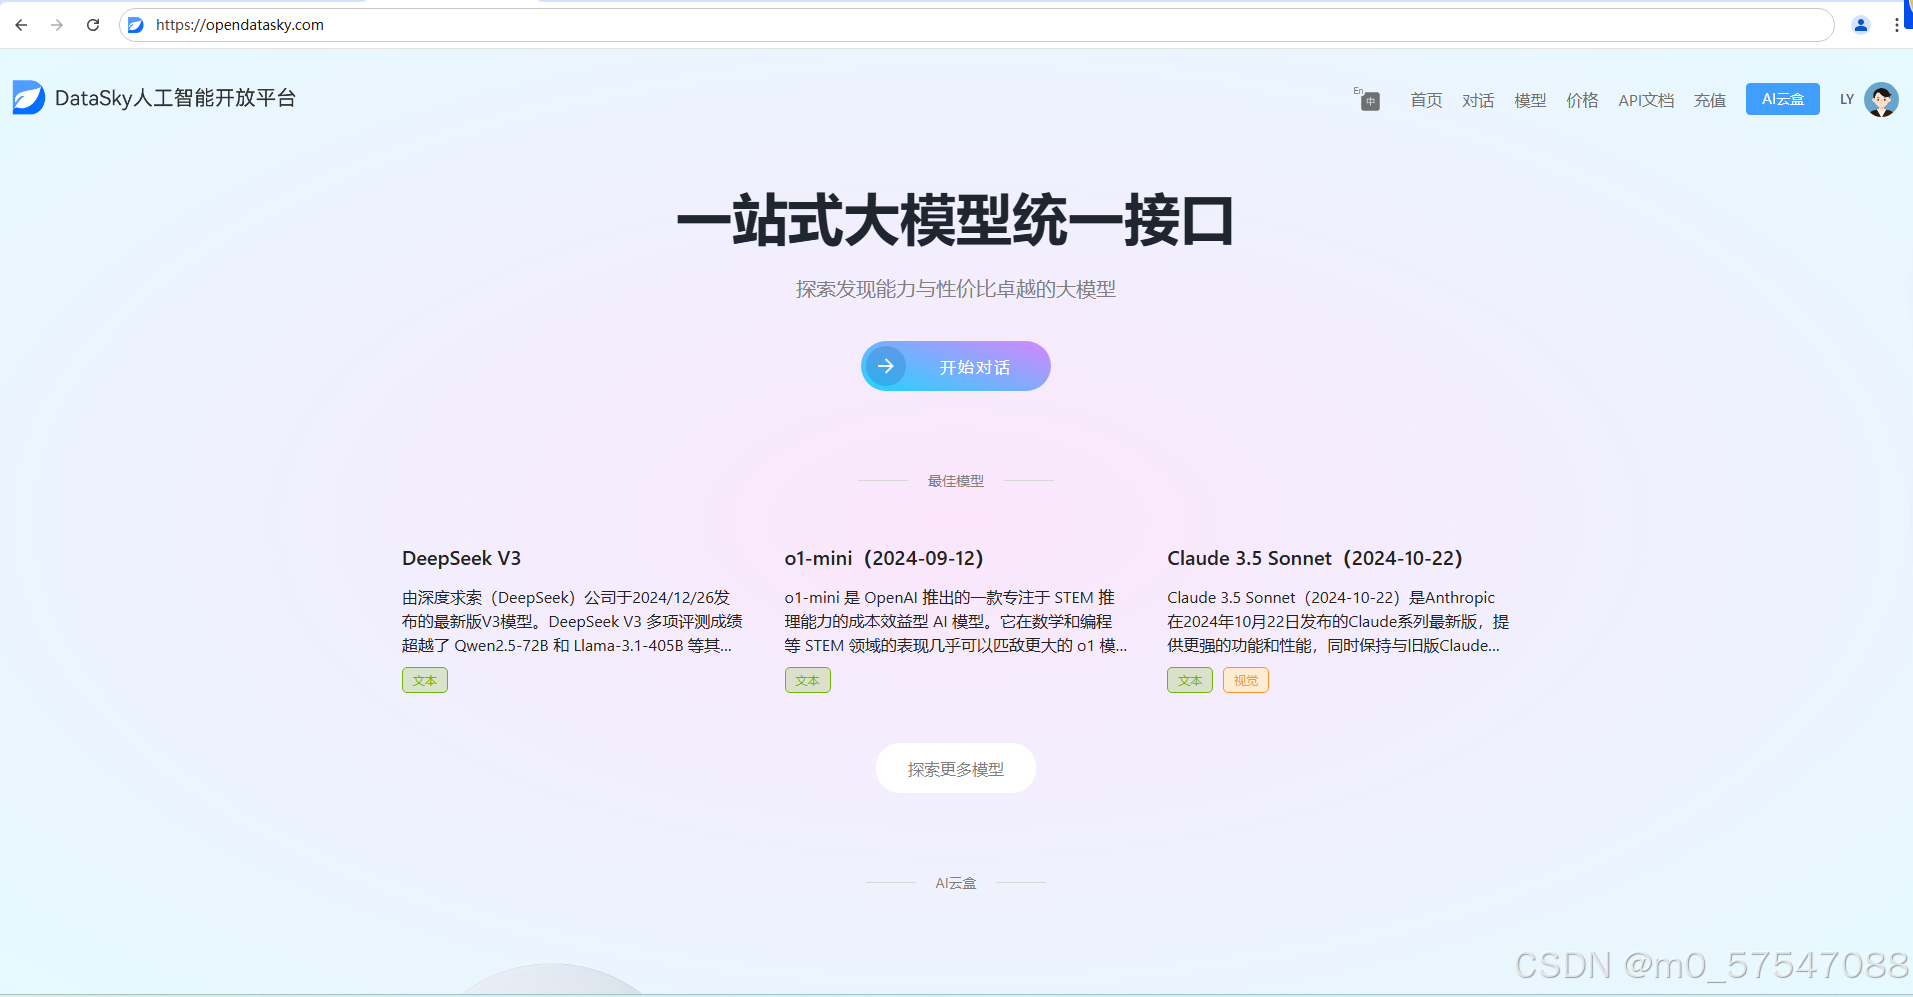Click the AI云盒 section label
Viewport: 1913px width, 997px height.
tap(956, 883)
